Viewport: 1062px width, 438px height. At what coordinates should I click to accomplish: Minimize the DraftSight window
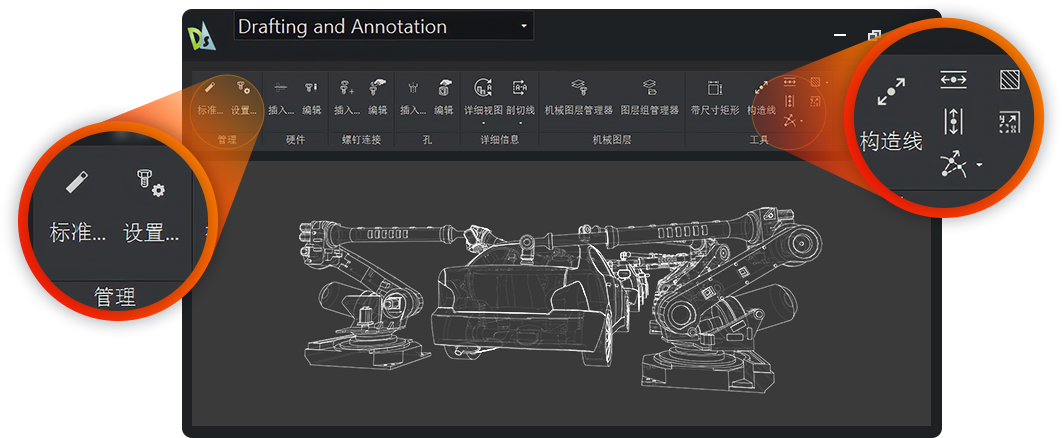[840, 35]
